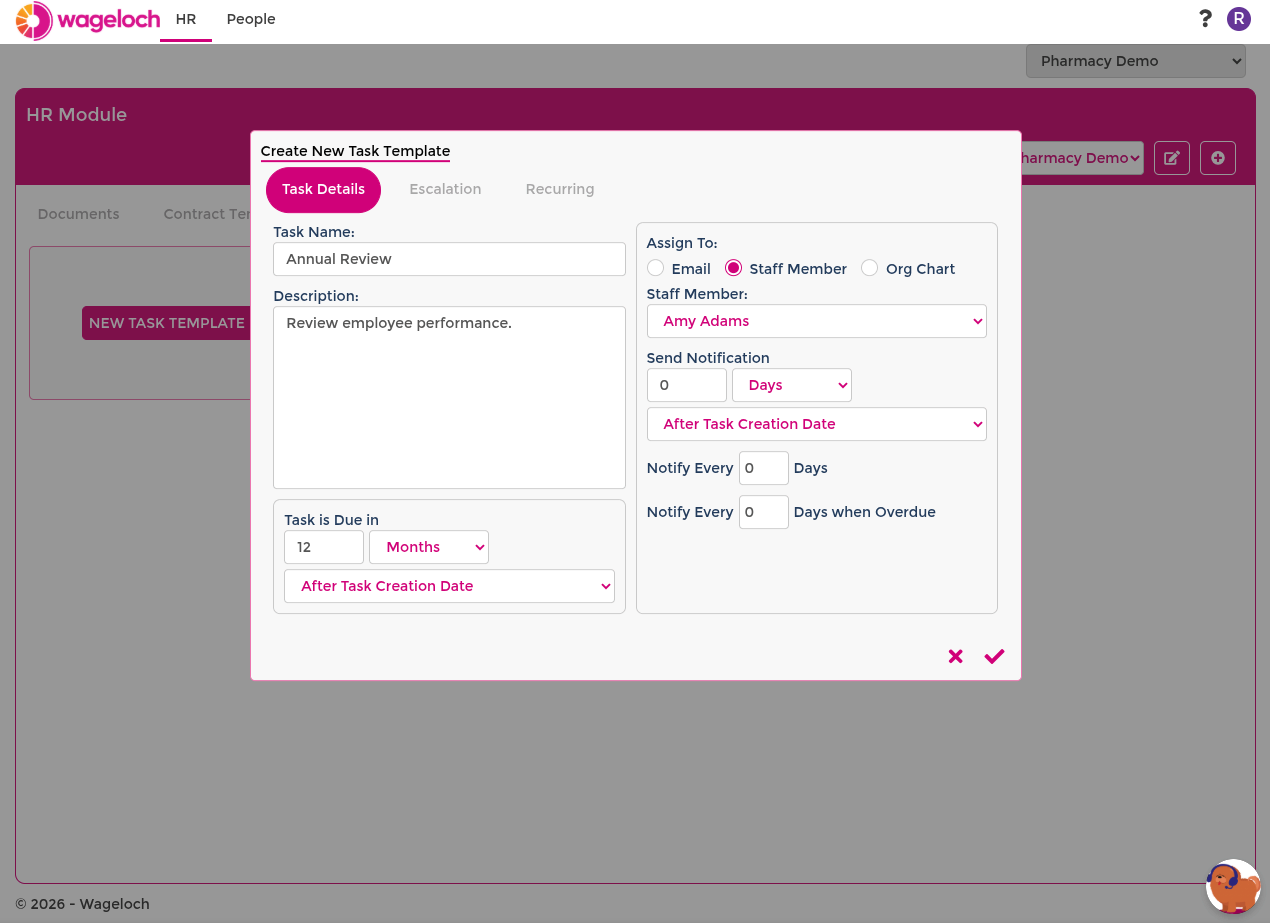Screen dimensions: 1270x923
Task: Open the Pharmacy Demo dropdown in HR Module header
Action: point(1081,158)
